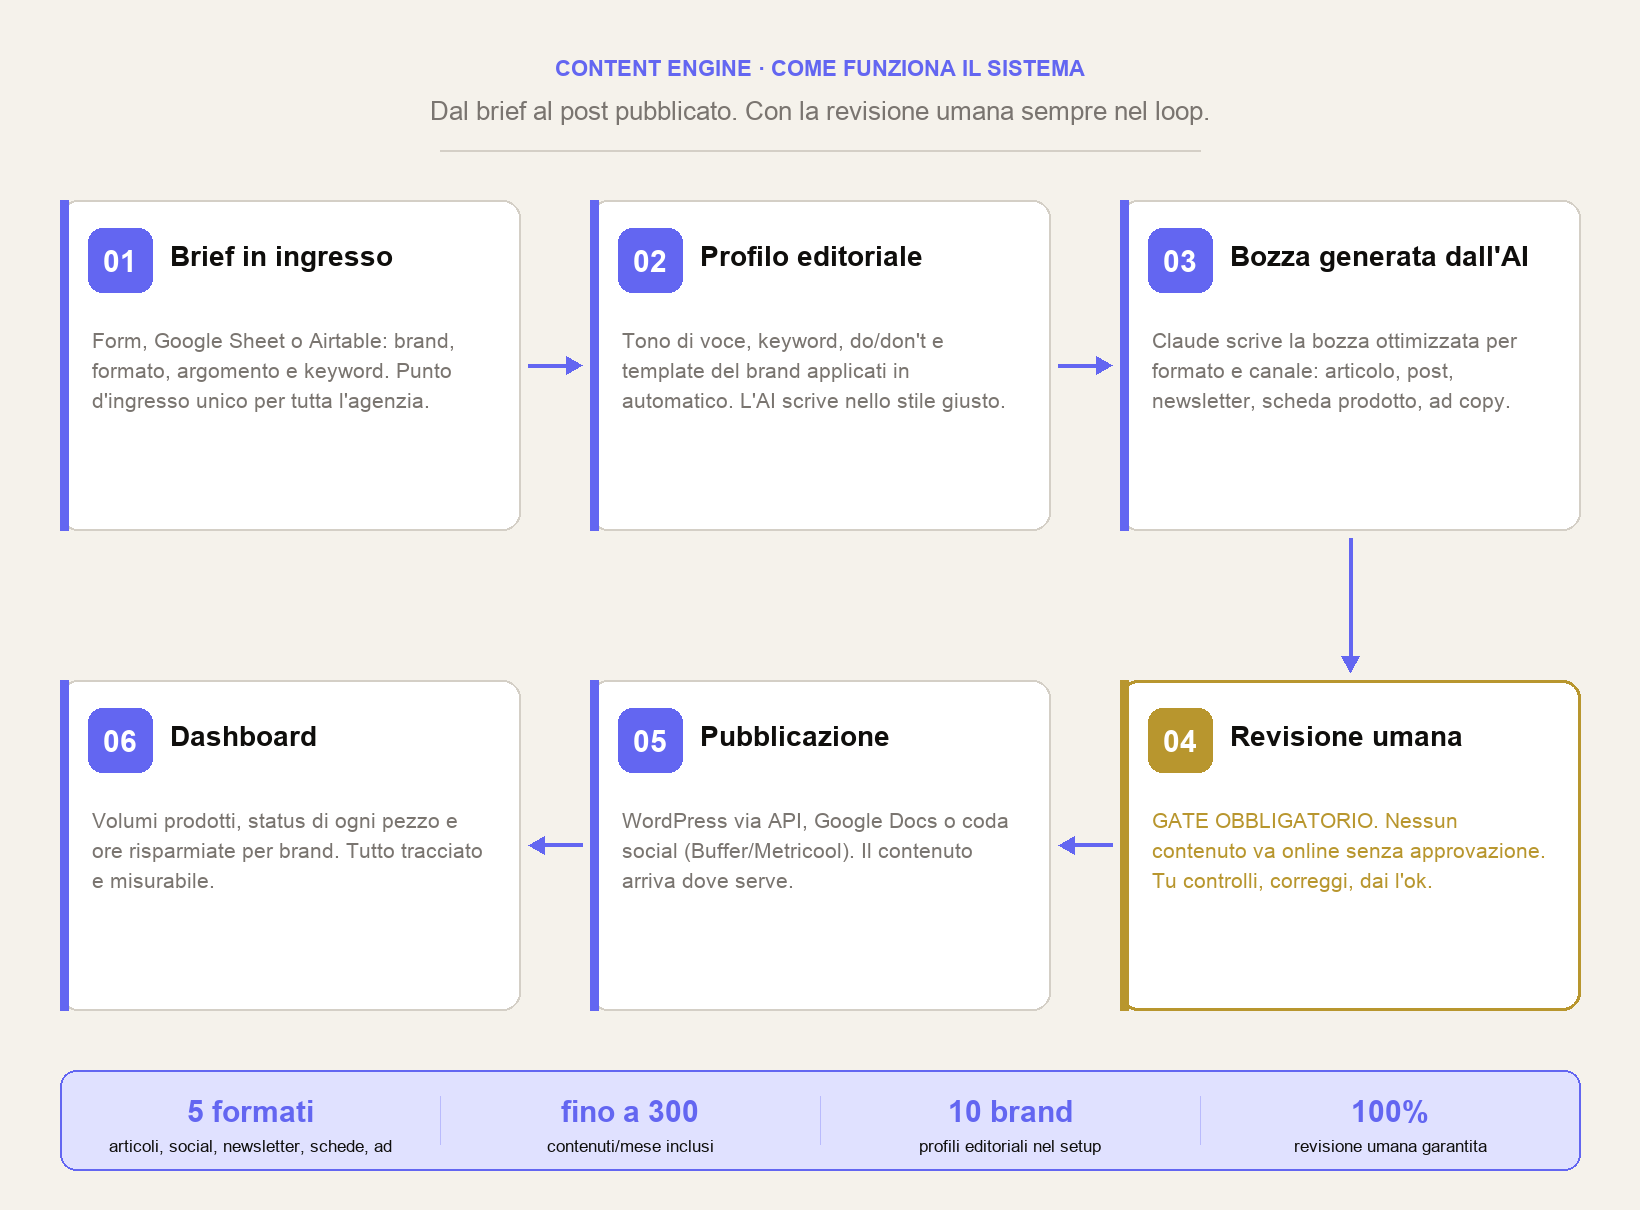Click the '10 brand' stat value
The height and width of the screenshot is (1210, 1640).
coord(1010,1112)
